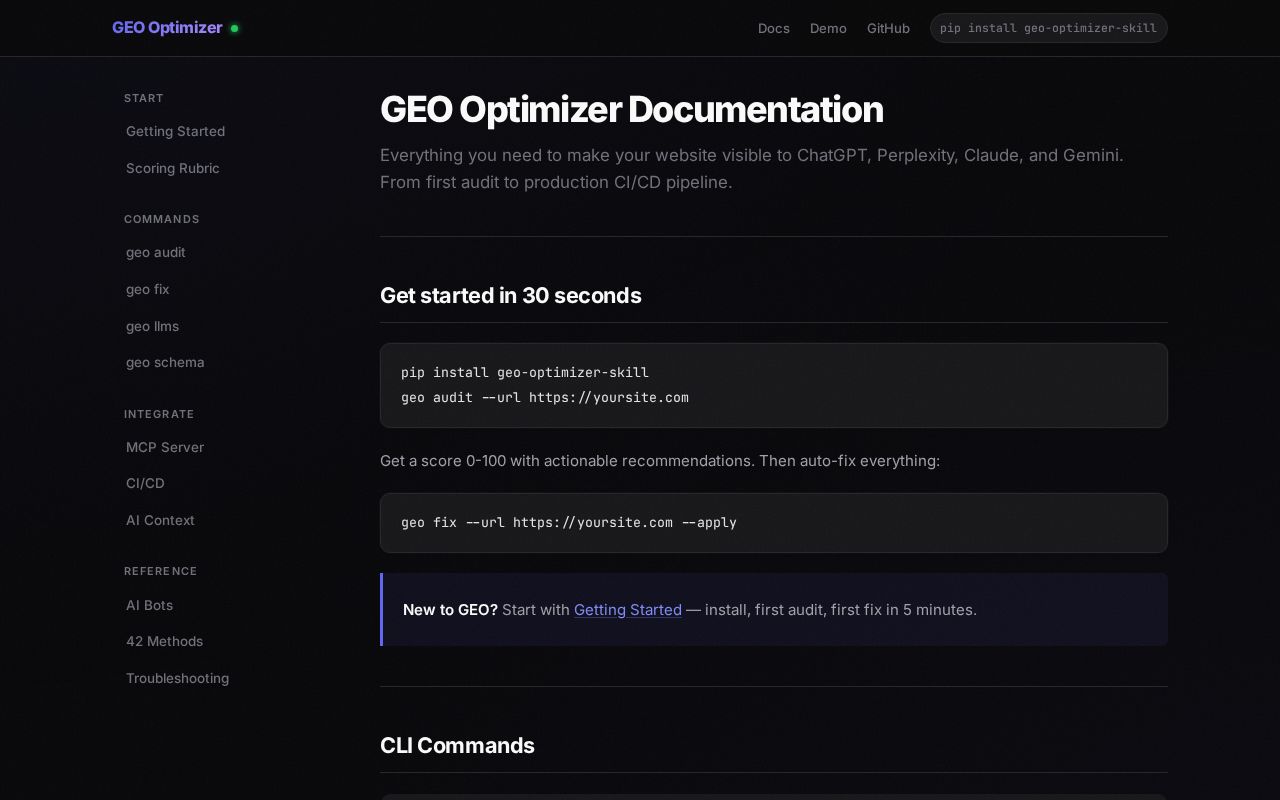Screen dimensions: 1280x800
Task: Click the 'New to GEO?' bold callout text
Action: pyautogui.click(x=450, y=609)
